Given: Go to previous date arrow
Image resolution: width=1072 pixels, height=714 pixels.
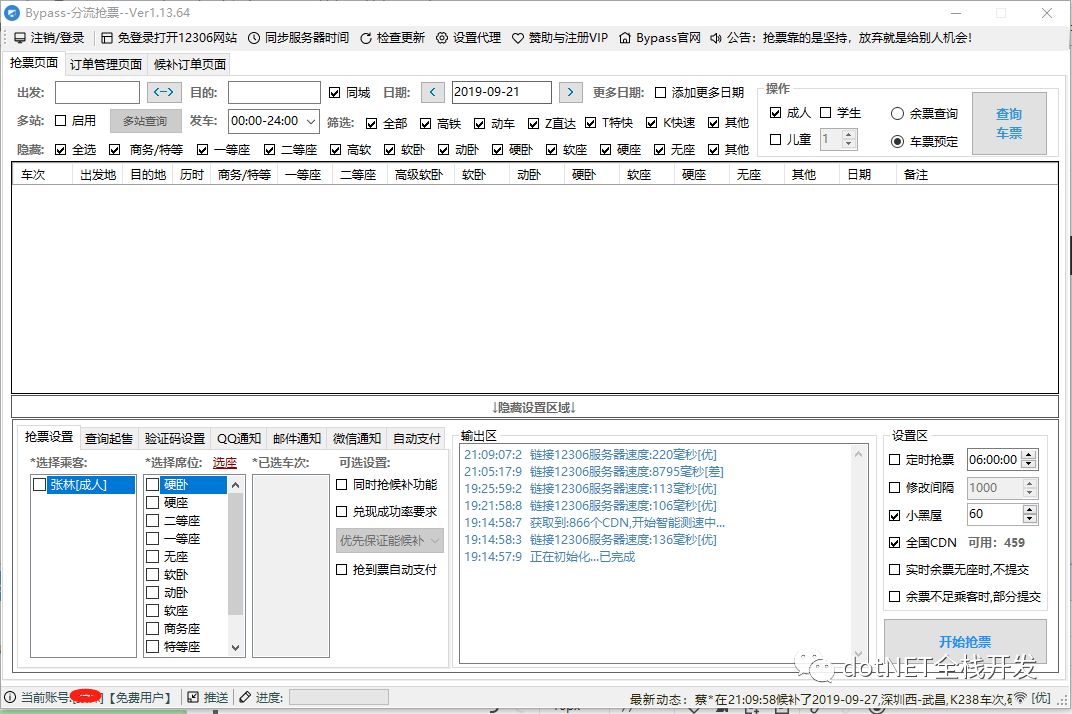Looking at the screenshot, I should point(432,92).
